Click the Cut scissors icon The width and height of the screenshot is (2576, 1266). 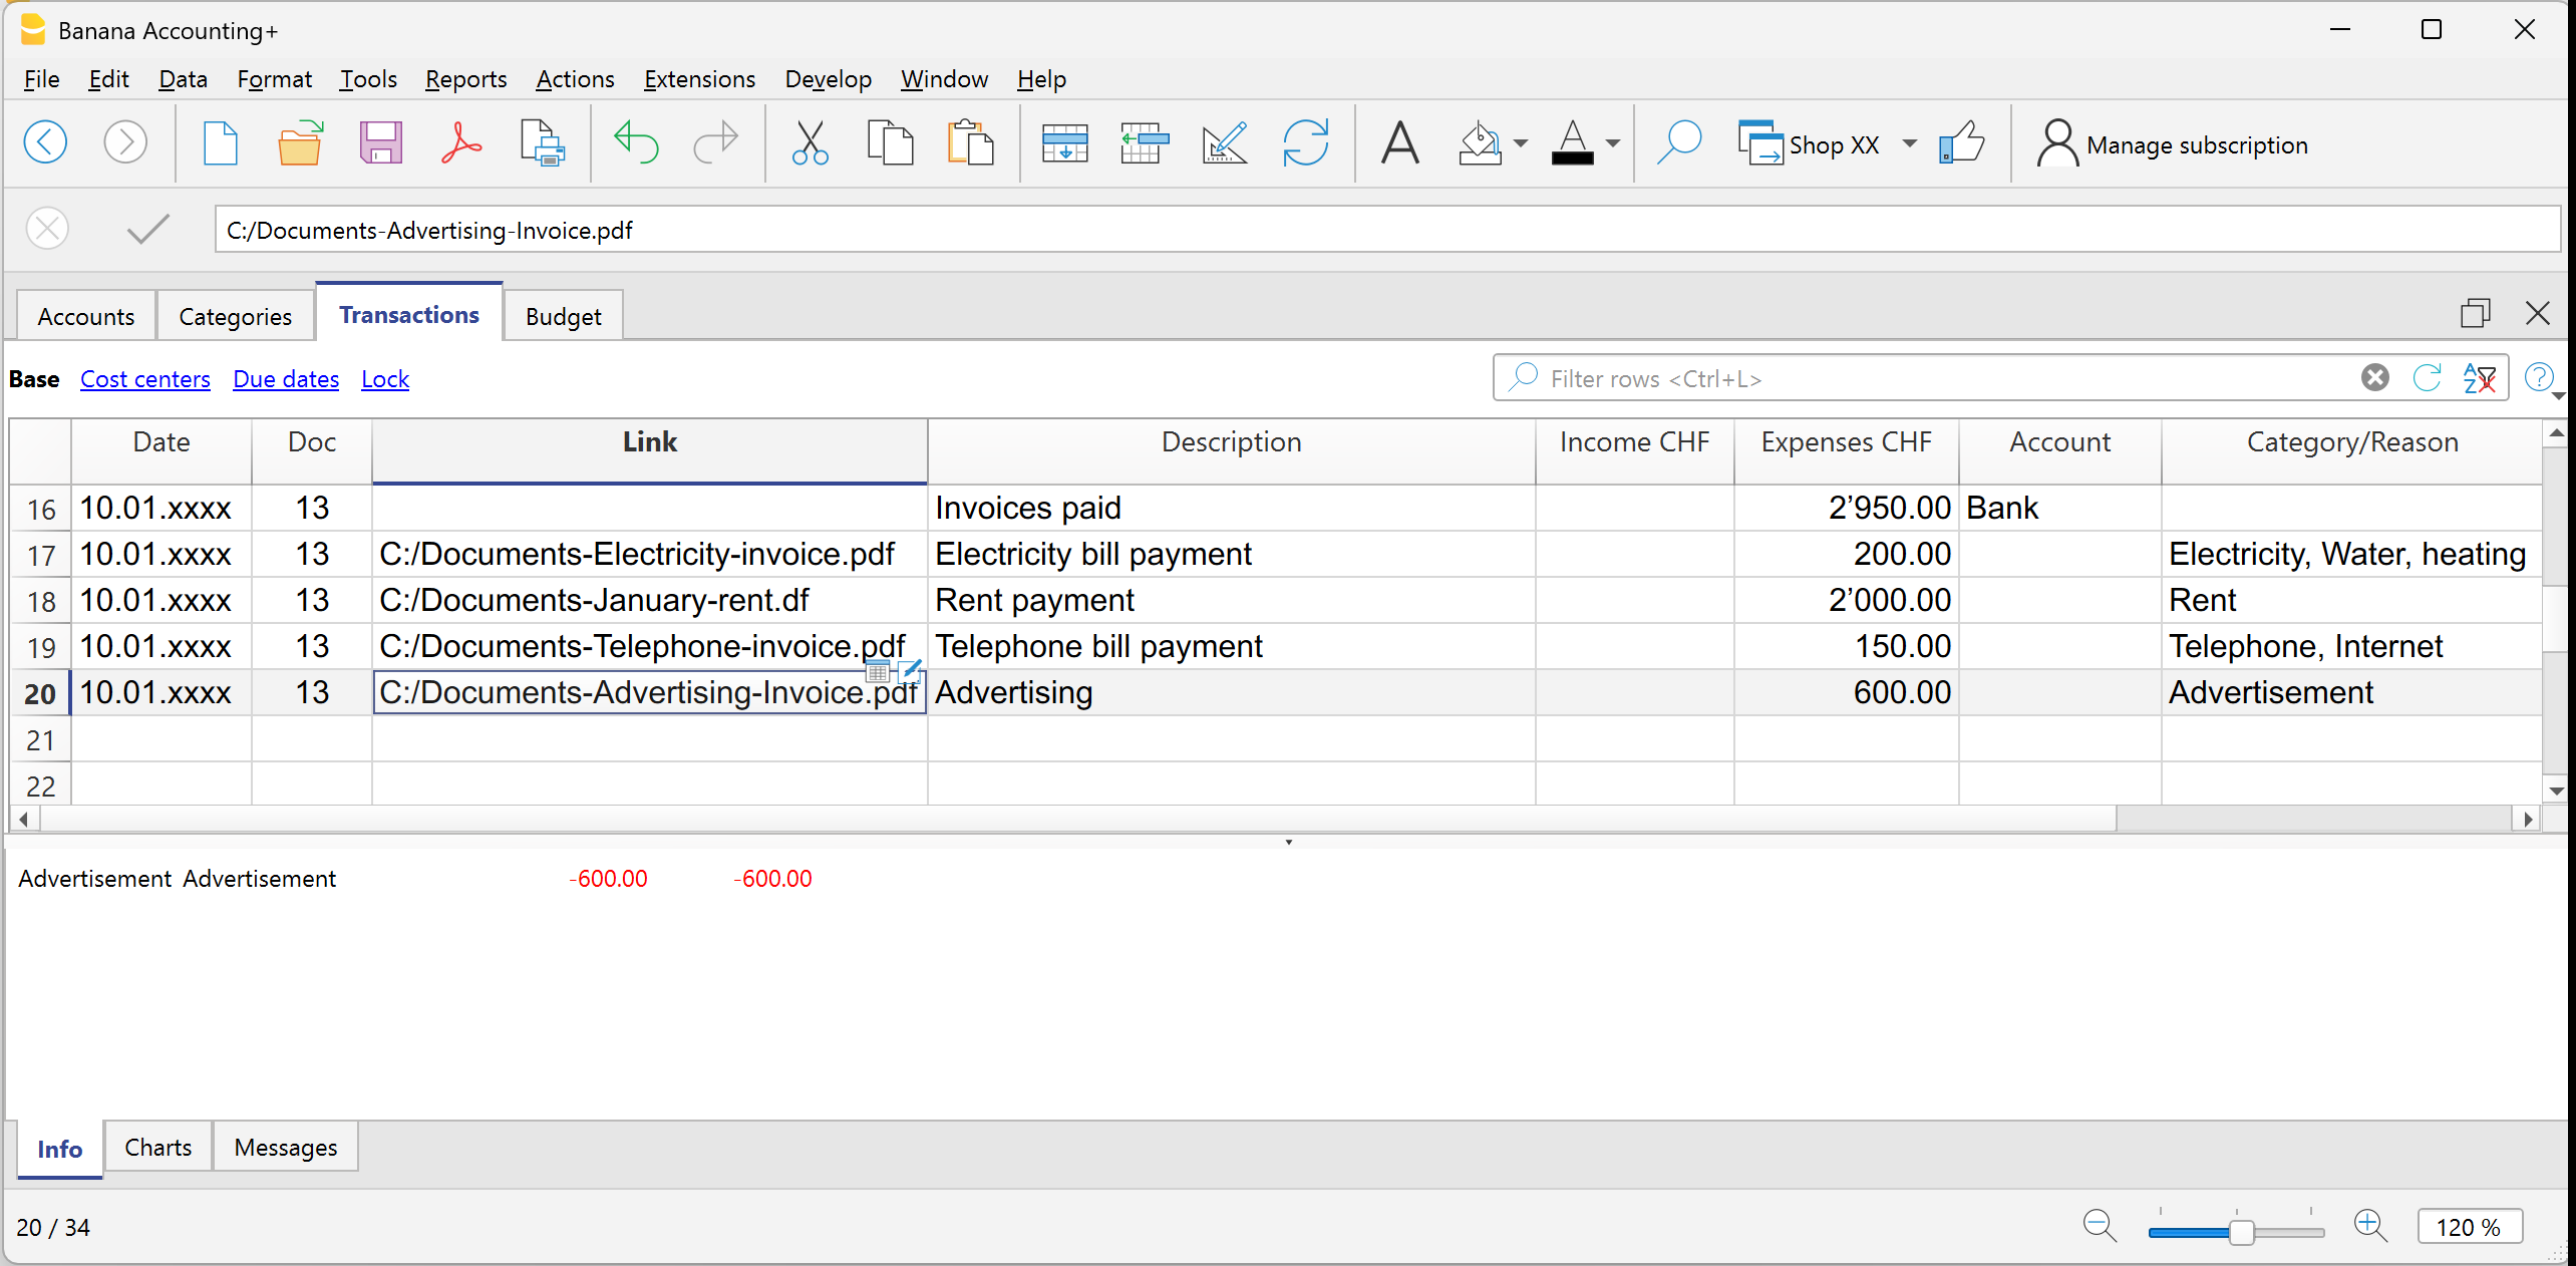coord(809,143)
